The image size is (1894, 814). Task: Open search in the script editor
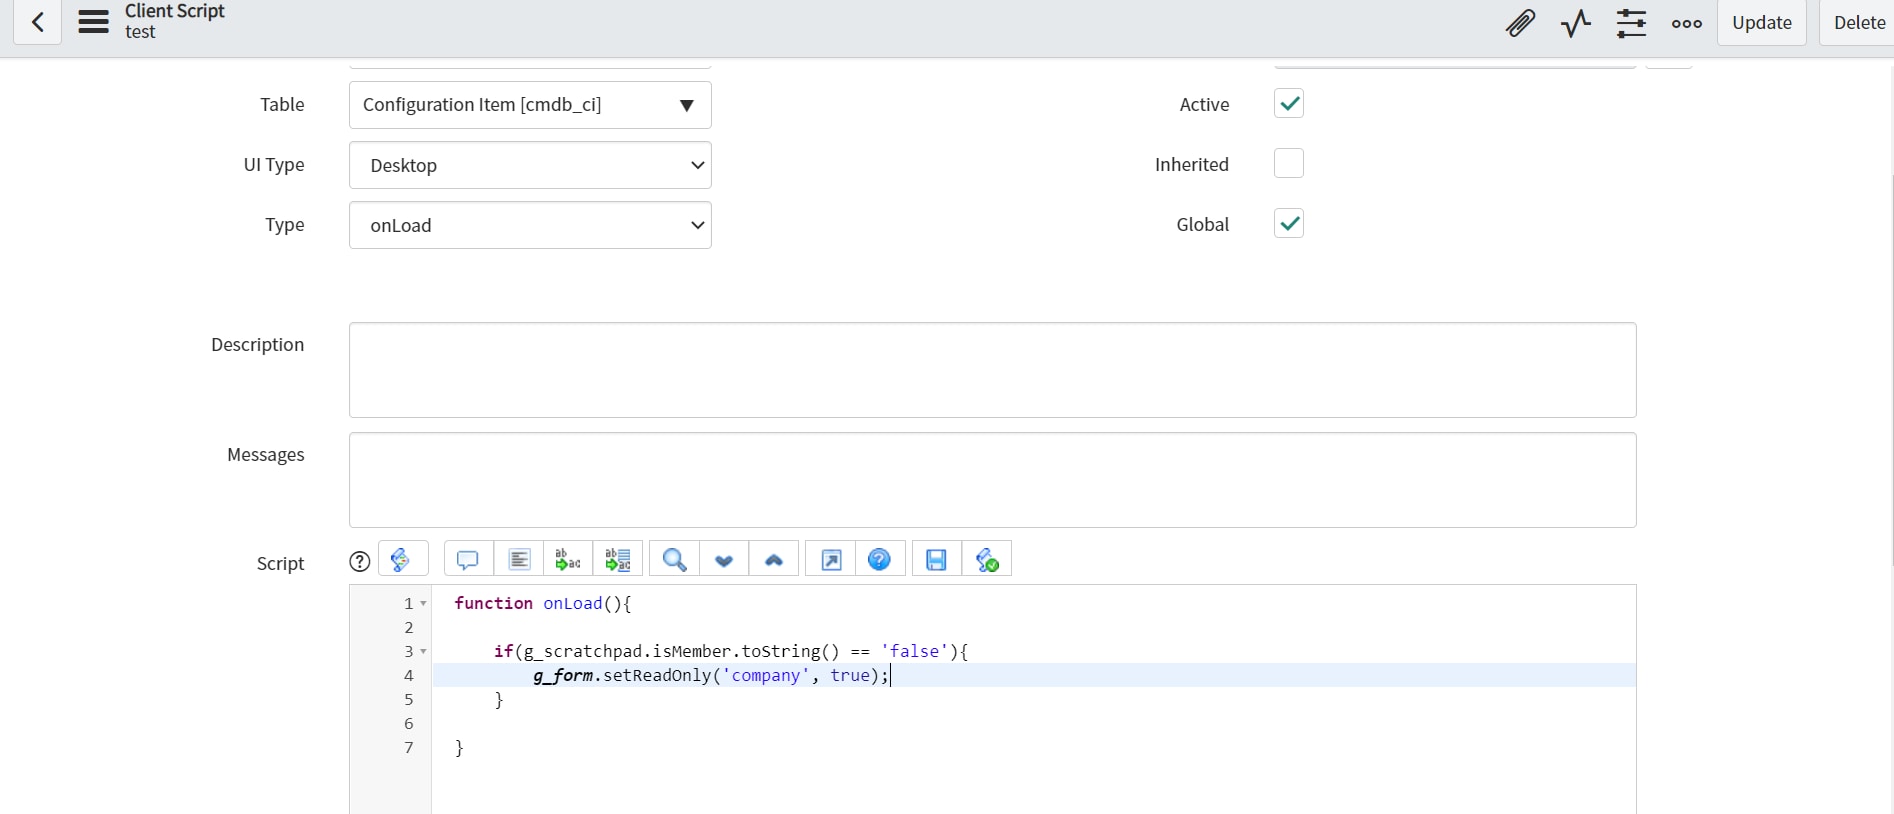pos(675,559)
